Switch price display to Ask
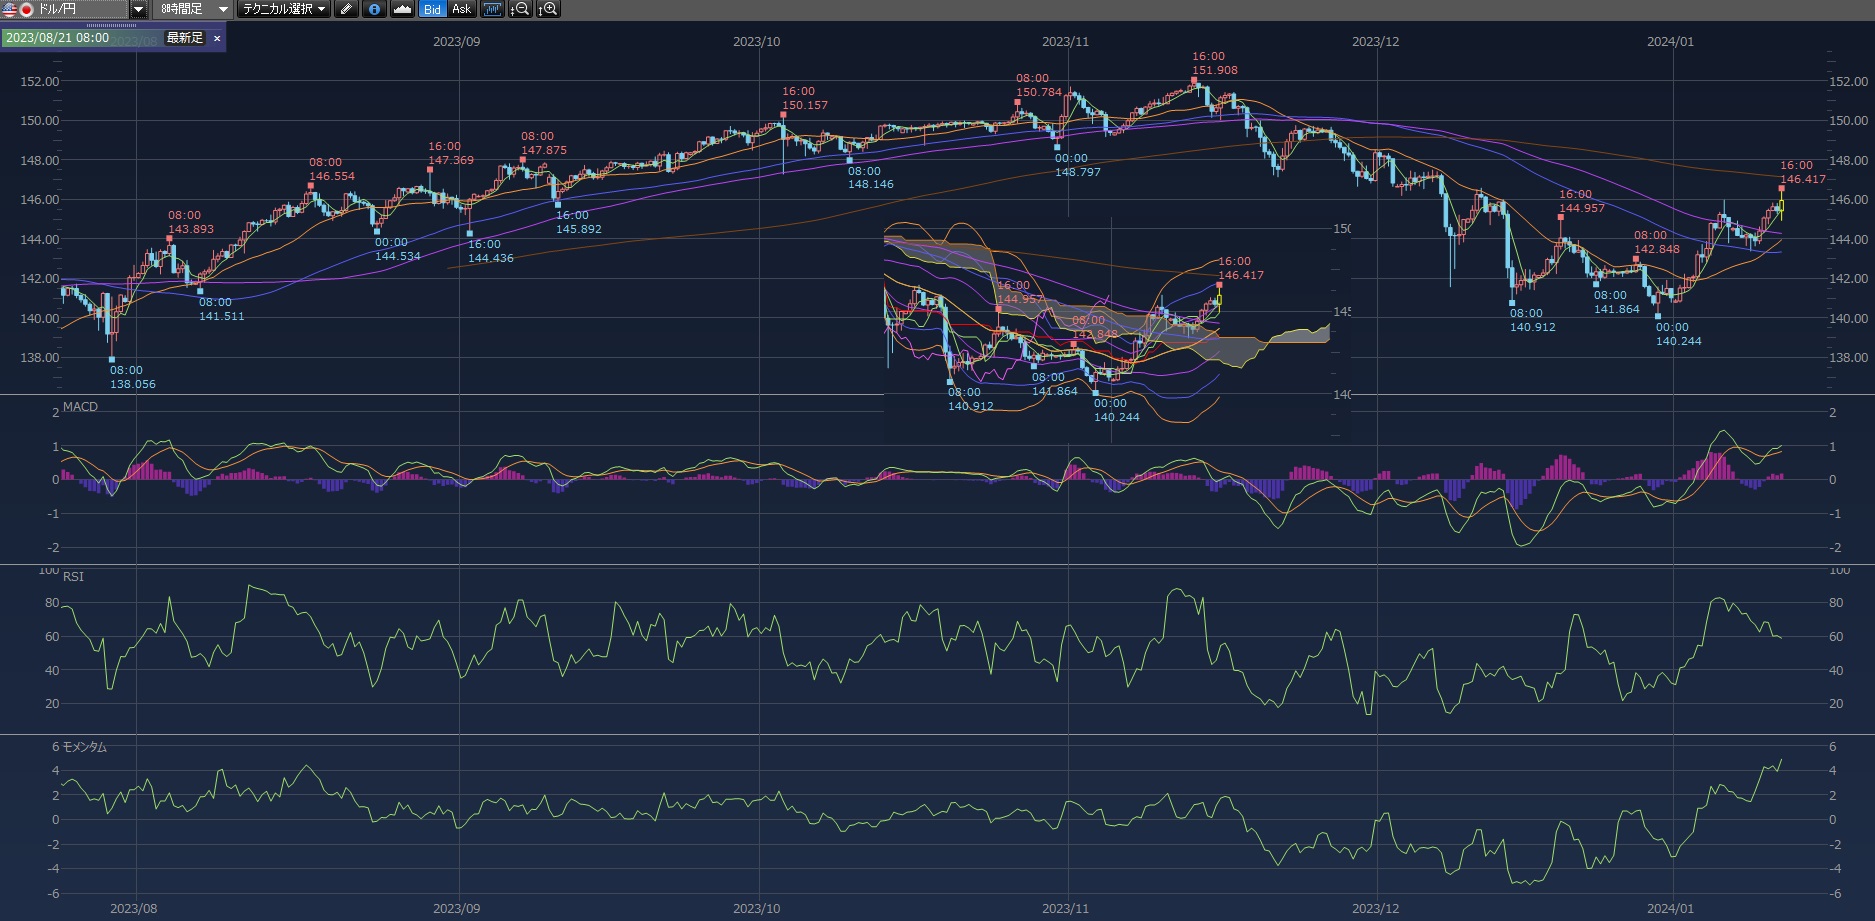Screen dimensions: 1875x921 click(x=461, y=9)
